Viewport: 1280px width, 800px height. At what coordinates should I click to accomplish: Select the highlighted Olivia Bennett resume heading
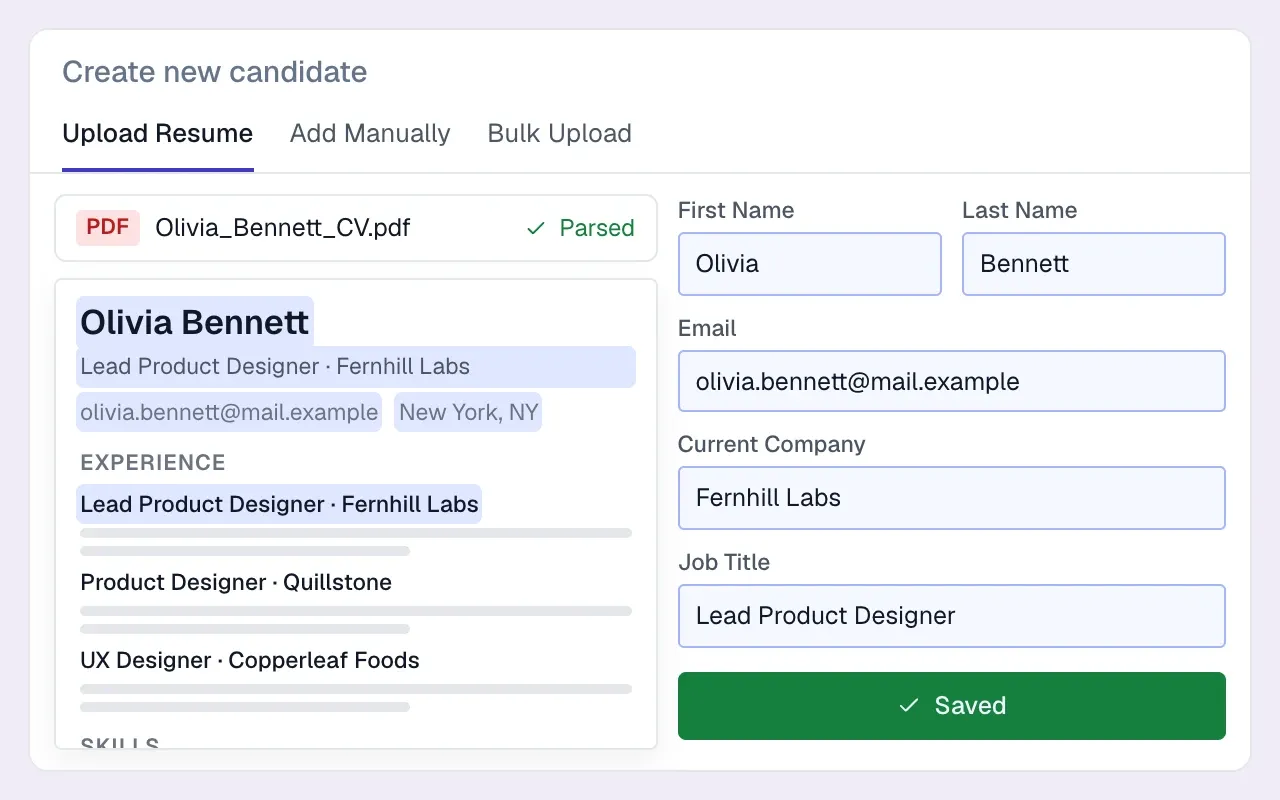[x=195, y=322]
